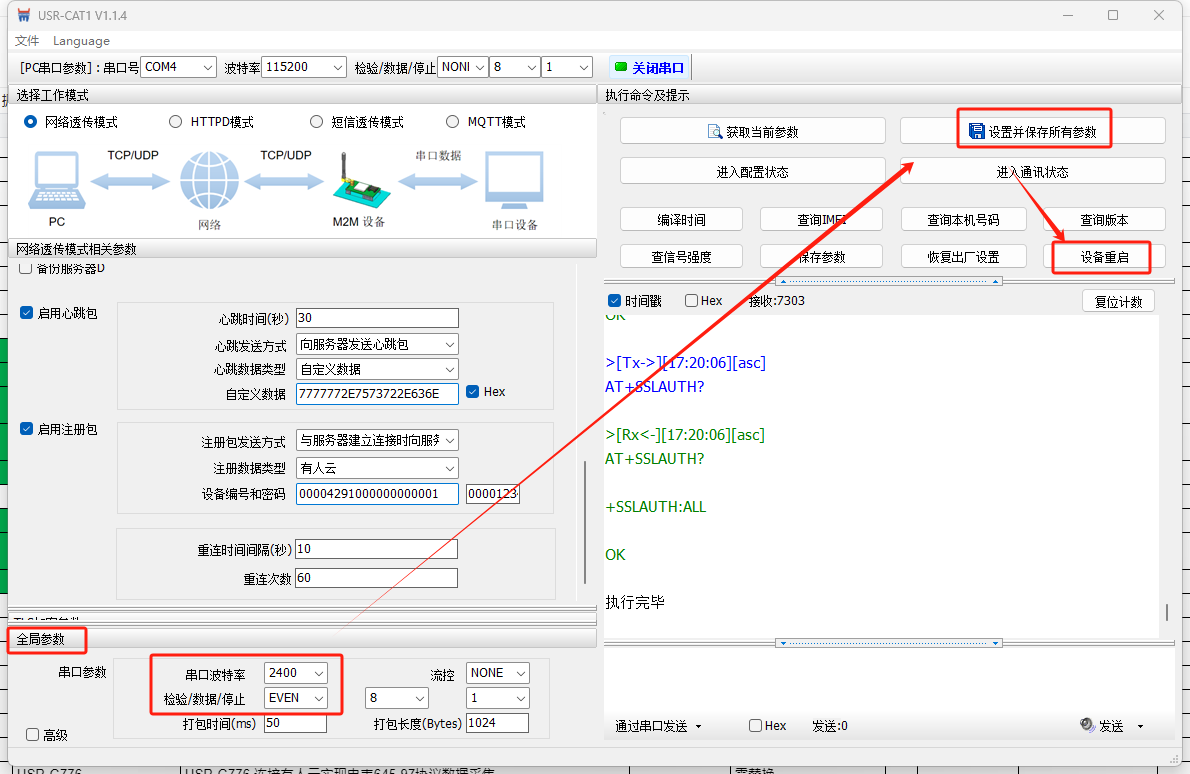The width and height of the screenshot is (1190, 774).
Task: Click the green indicator on 关闭串口
Action: coord(621,67)
